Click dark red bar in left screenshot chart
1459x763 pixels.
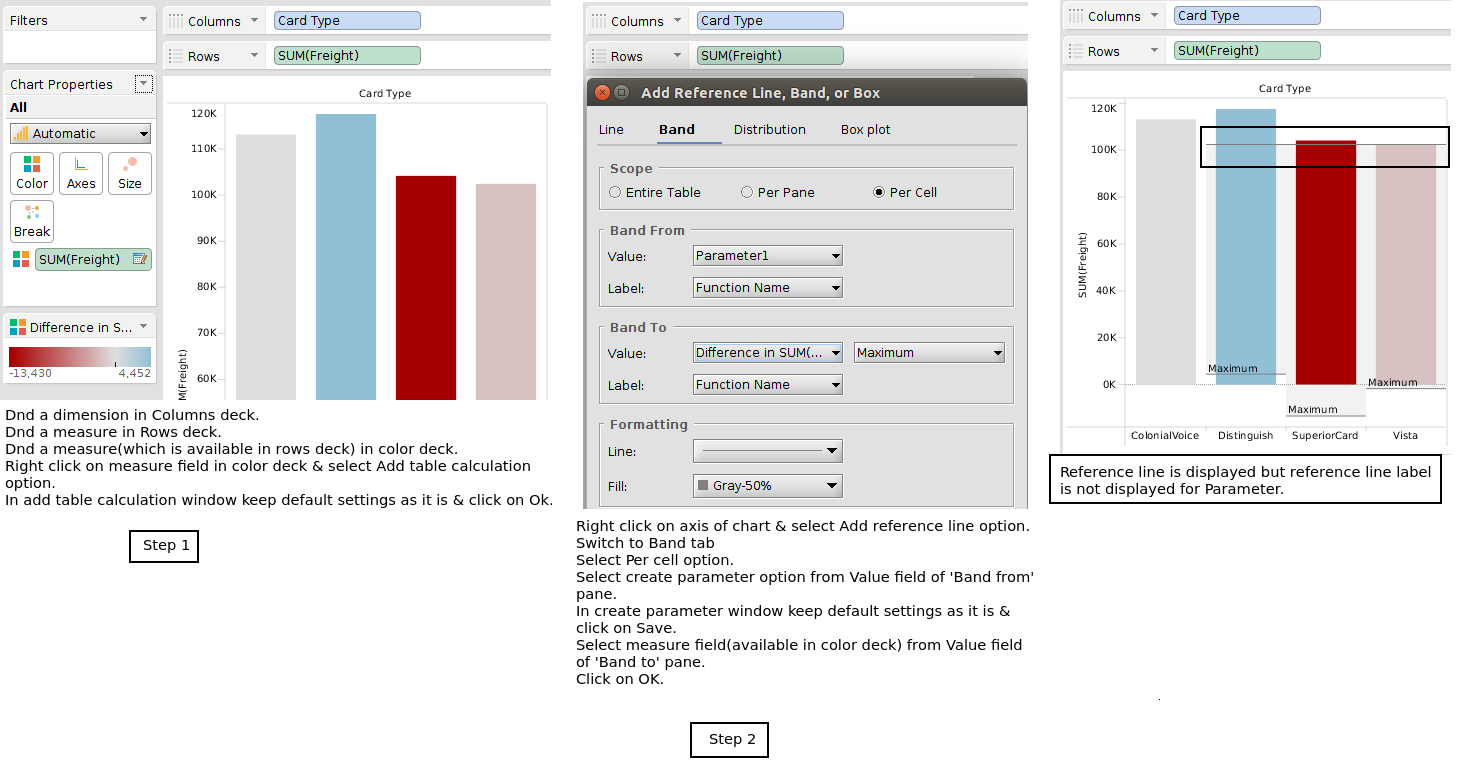[x=426, y=288]
